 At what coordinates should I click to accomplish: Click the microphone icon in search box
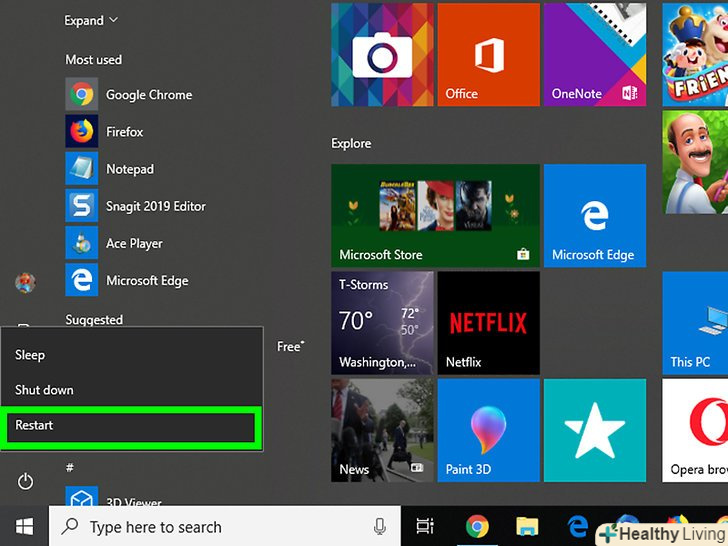point(380,527)
